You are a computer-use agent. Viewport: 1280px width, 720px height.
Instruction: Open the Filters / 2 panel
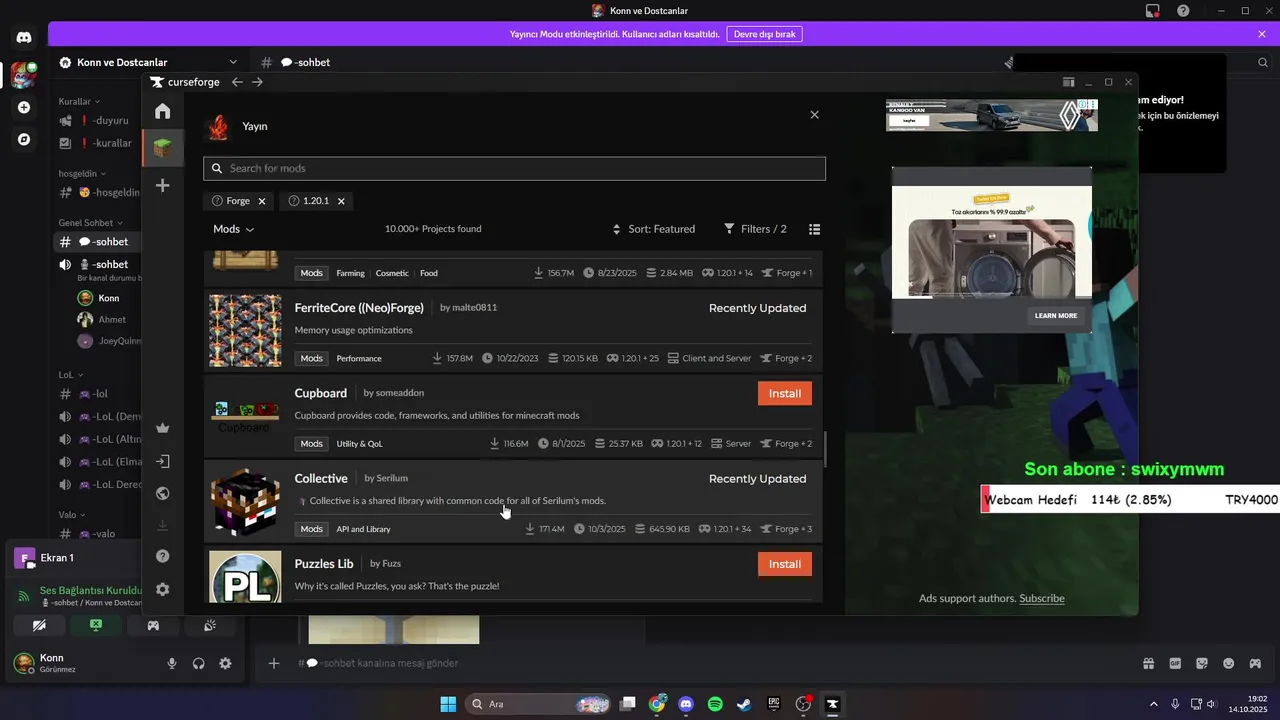tap(755, 229)
